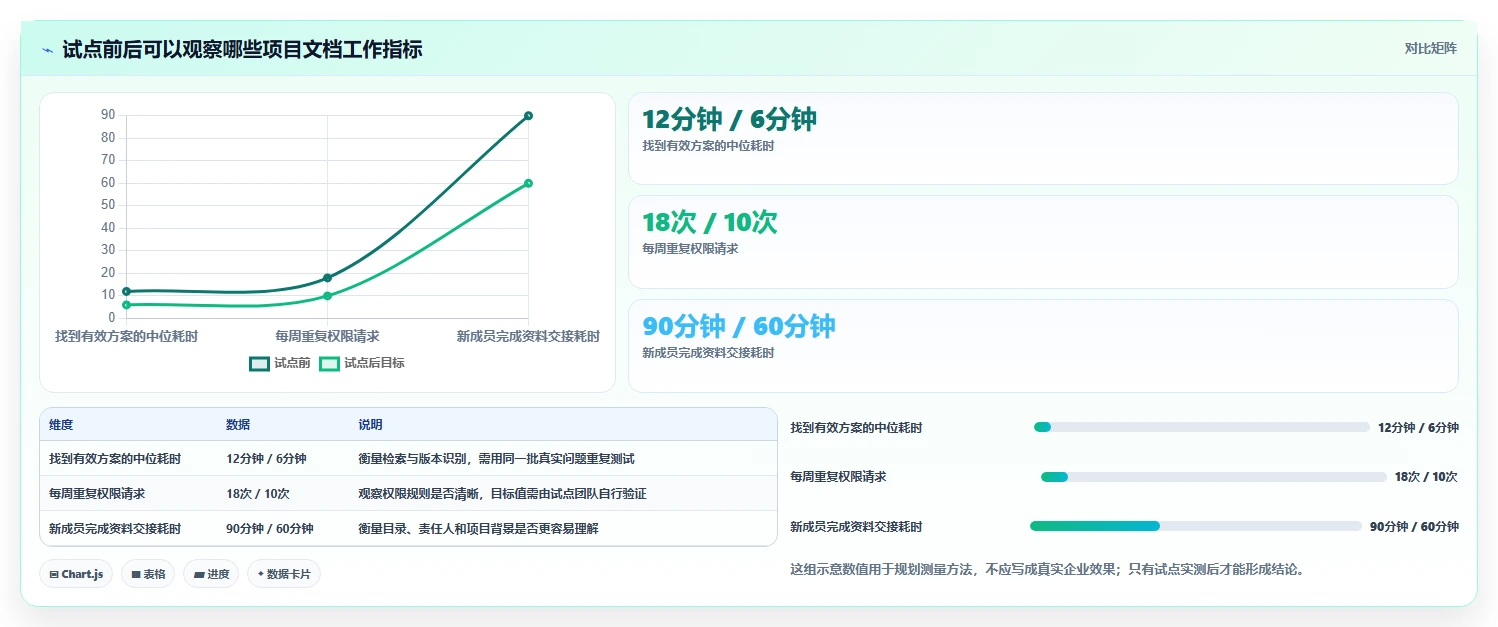Screen dimensions: 1498x627
Task: Click progress label 每周重复权限请求
Action: tap(838, 477)
